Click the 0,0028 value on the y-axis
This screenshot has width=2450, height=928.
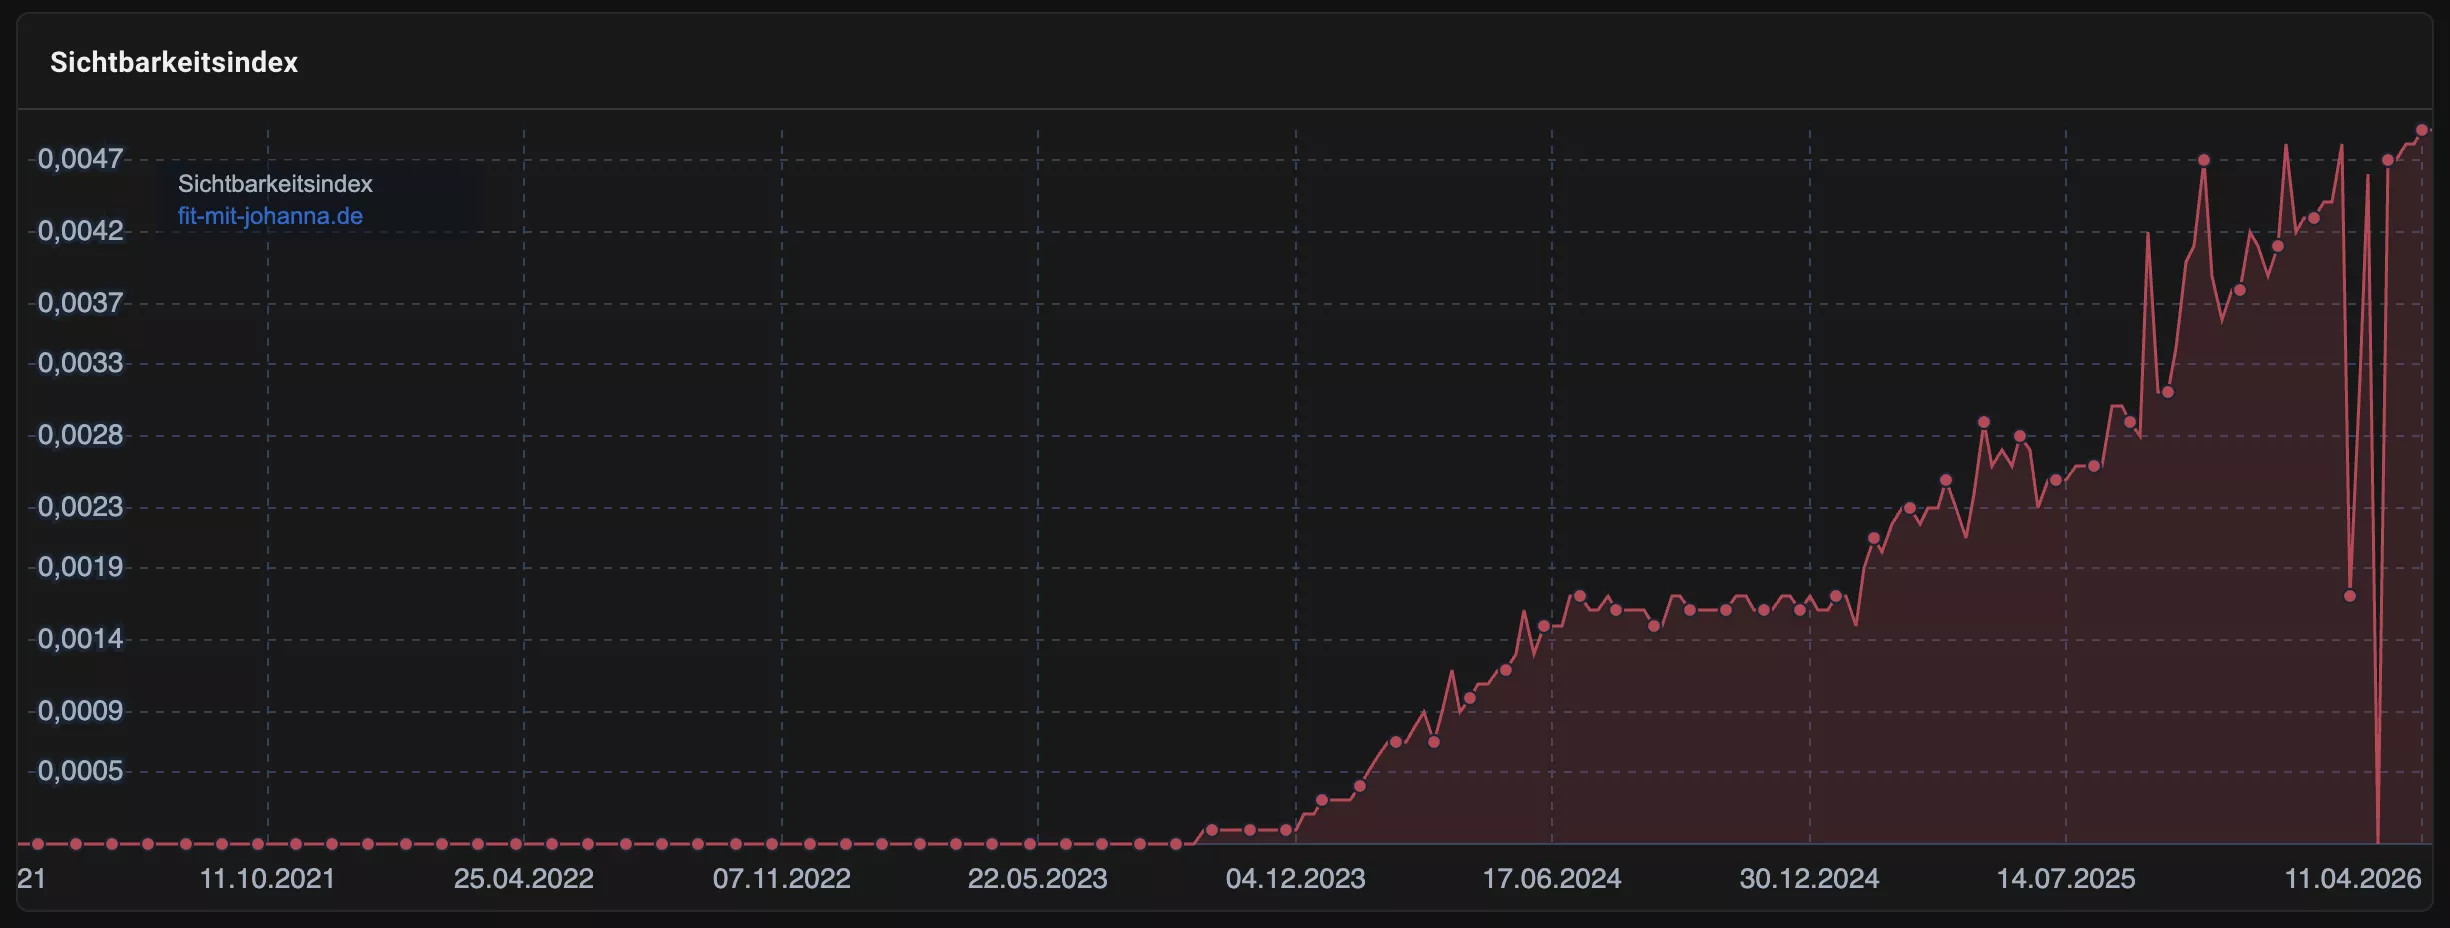(x=80, y=435)
